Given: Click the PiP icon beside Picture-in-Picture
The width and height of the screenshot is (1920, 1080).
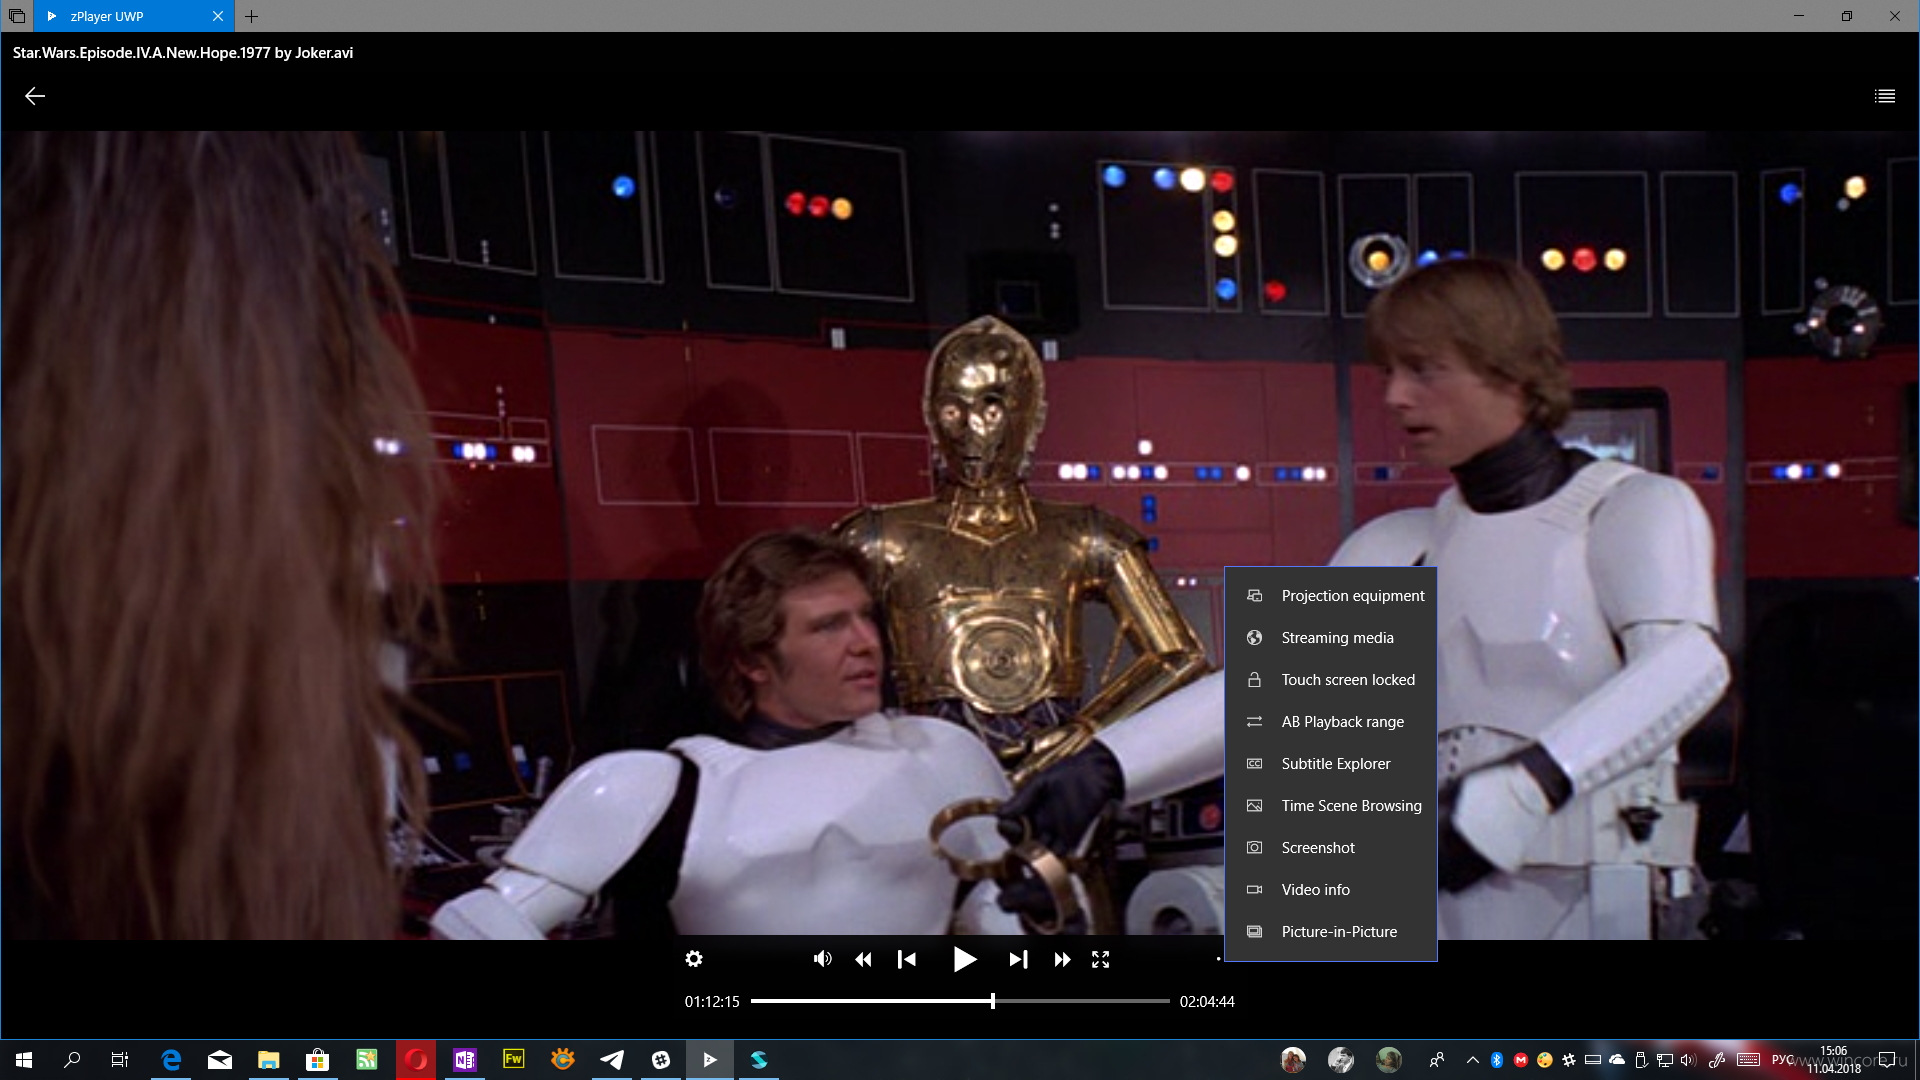Looking at the screenshot, I should pyautogui.click(x=1254, y=931).
